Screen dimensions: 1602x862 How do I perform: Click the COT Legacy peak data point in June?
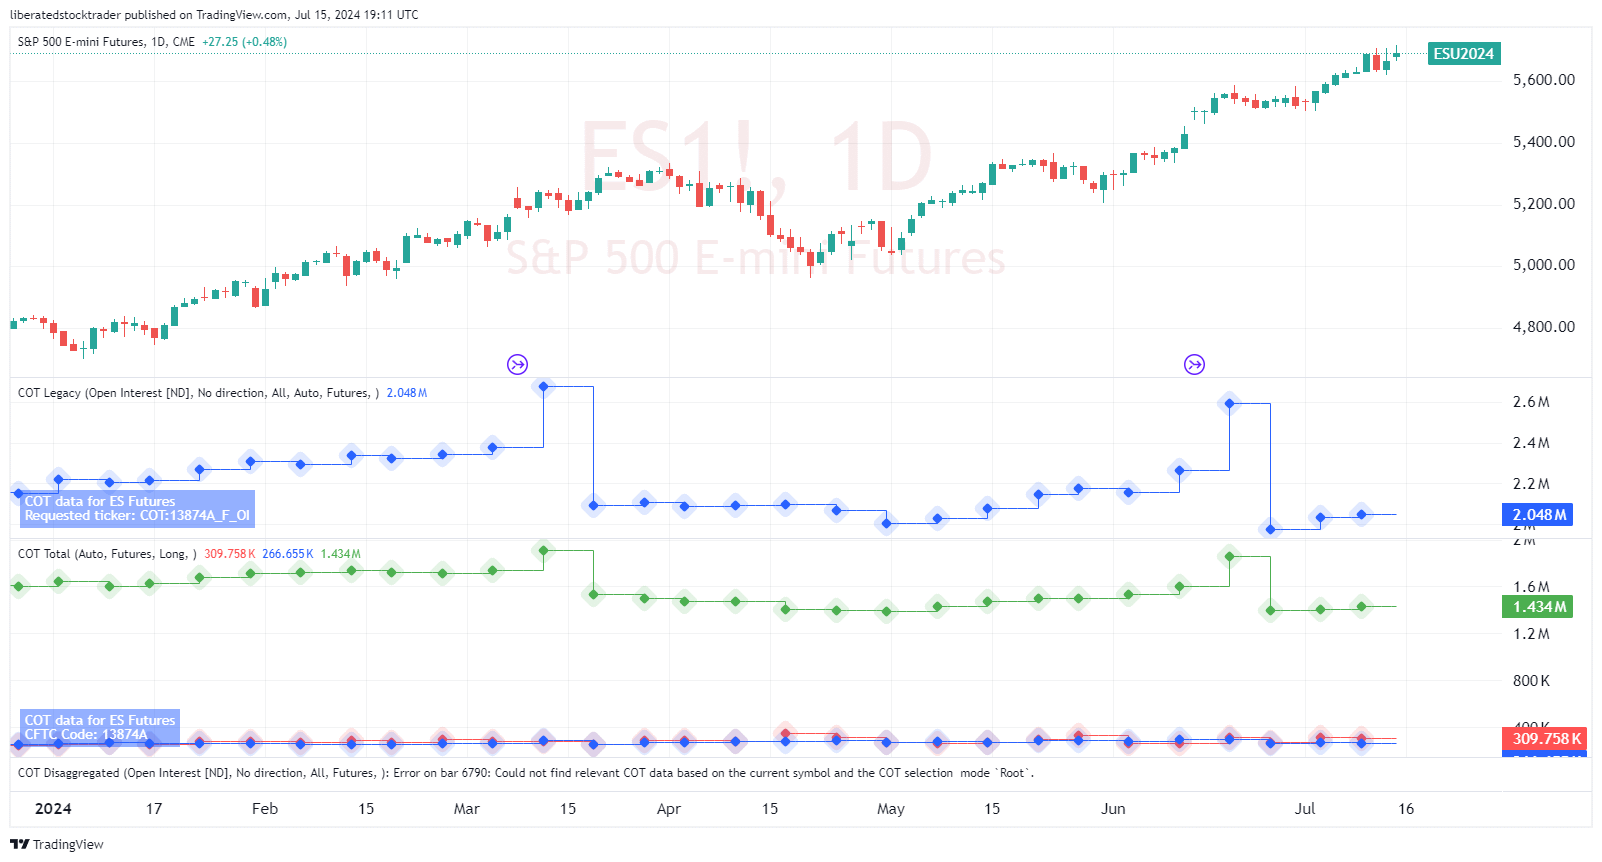point(1229,404)
